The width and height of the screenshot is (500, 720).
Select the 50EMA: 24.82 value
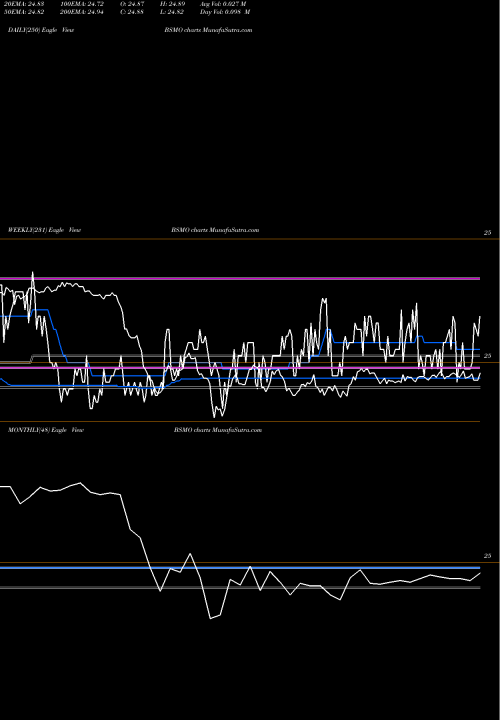[x=24, y=12]
